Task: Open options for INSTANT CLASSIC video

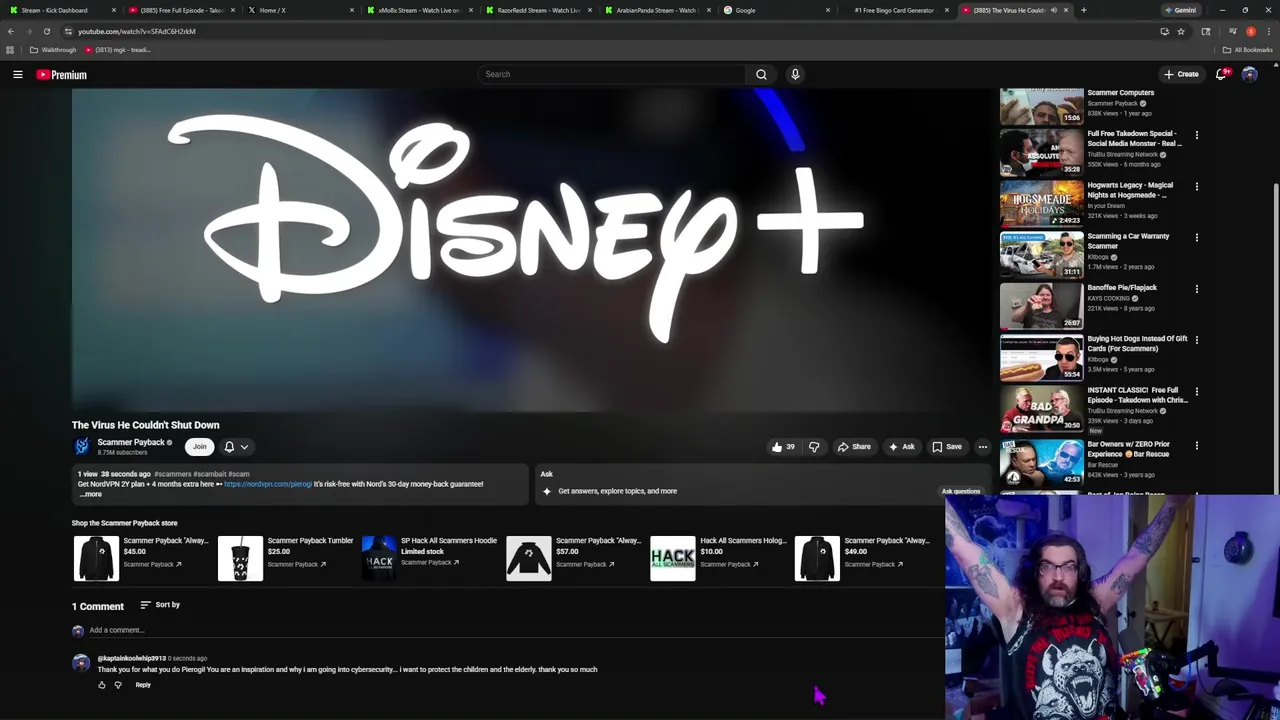Action: tap(1196, 392)
